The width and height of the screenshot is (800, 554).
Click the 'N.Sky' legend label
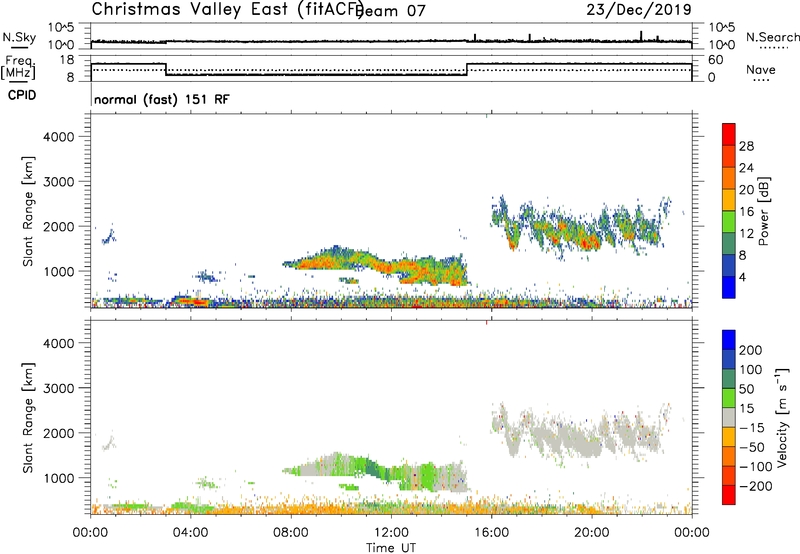point(19,37)
